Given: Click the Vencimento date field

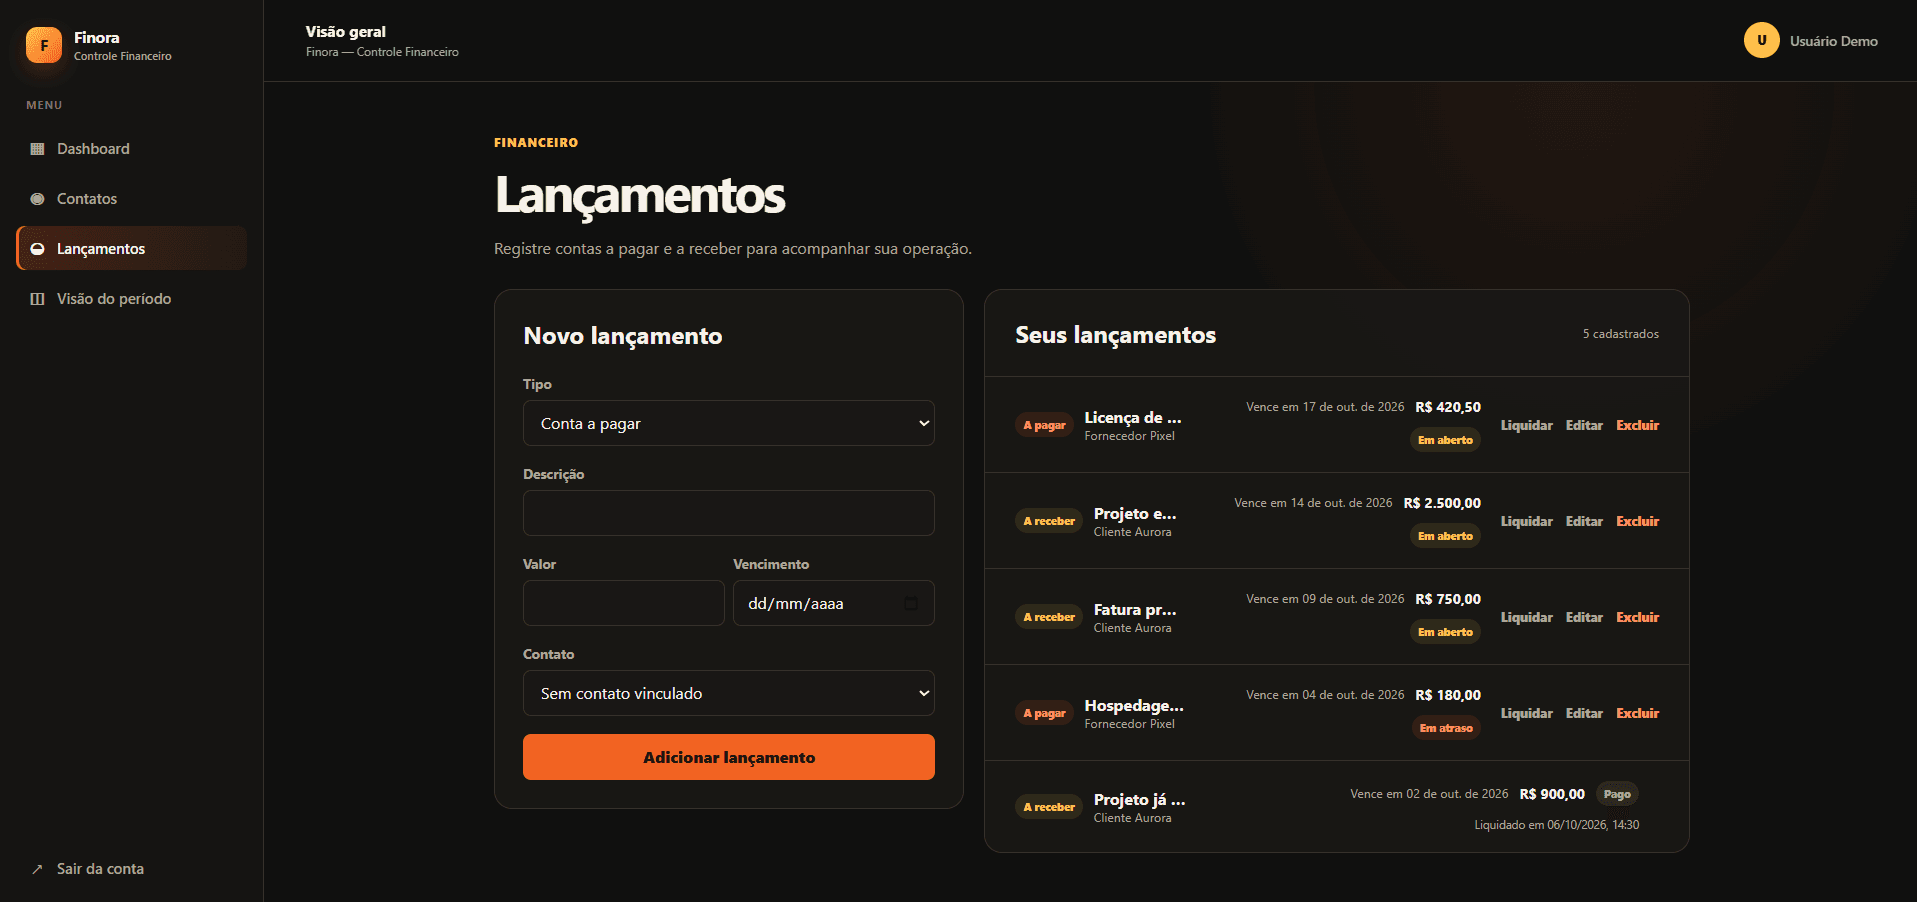Looking at the screenshot, I should coord(833,603).
